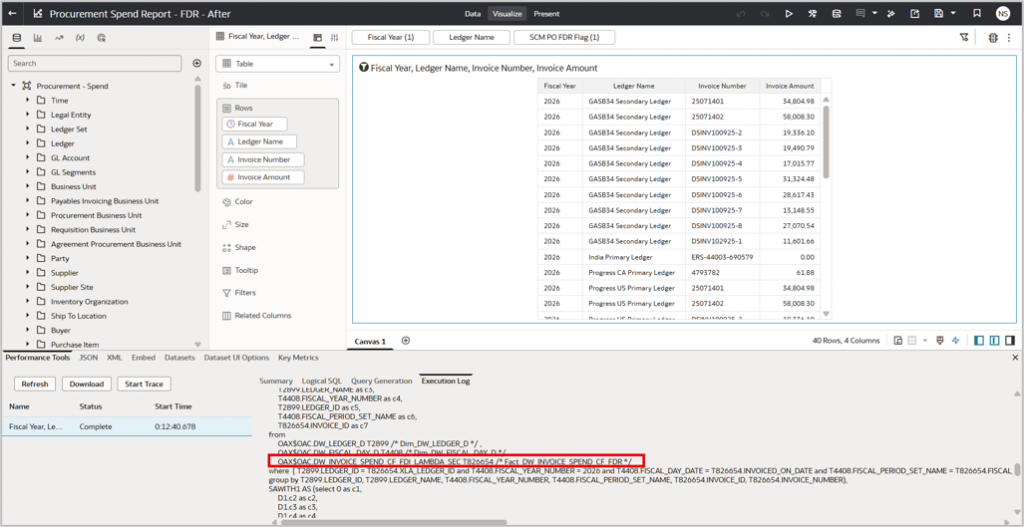Open the Table visualization type dropdown
1024x527 pixels.
click(278, 64)
